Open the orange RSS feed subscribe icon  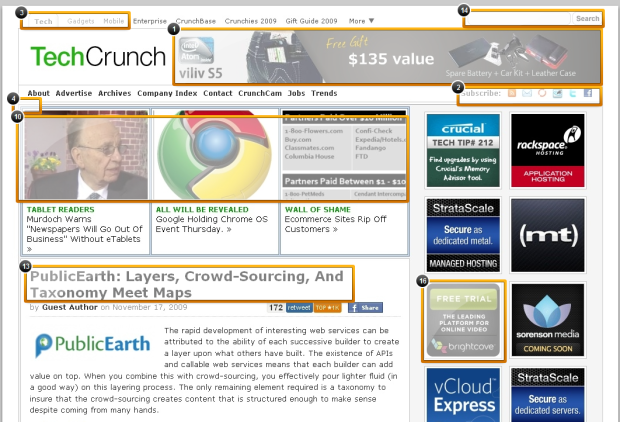pyautogui.click(x=512, y=93)
